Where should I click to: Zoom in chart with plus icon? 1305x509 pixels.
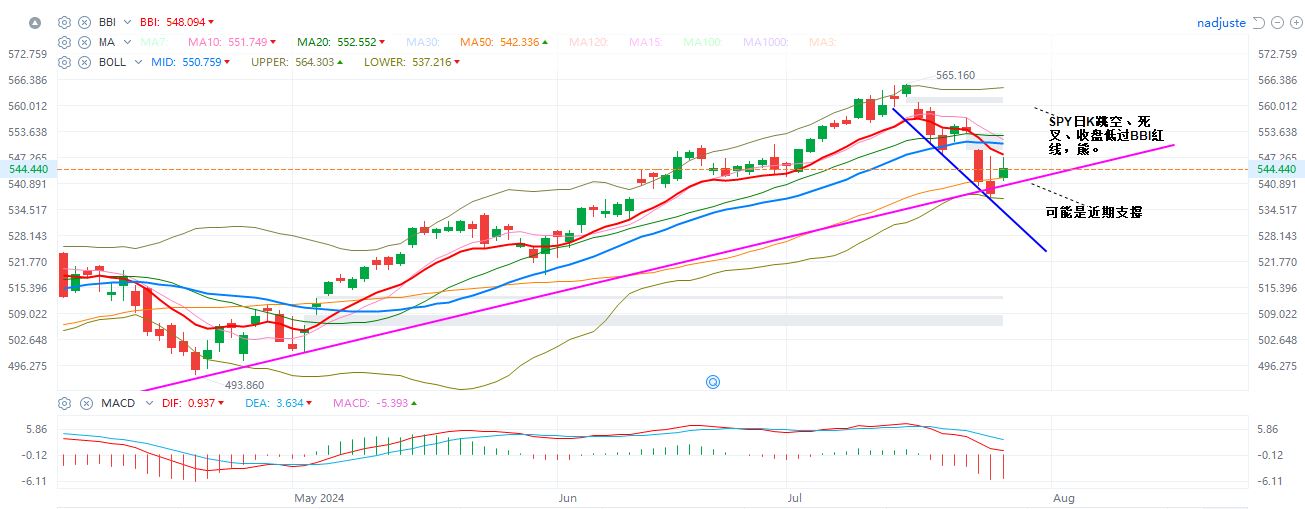tap(1294, 22)
